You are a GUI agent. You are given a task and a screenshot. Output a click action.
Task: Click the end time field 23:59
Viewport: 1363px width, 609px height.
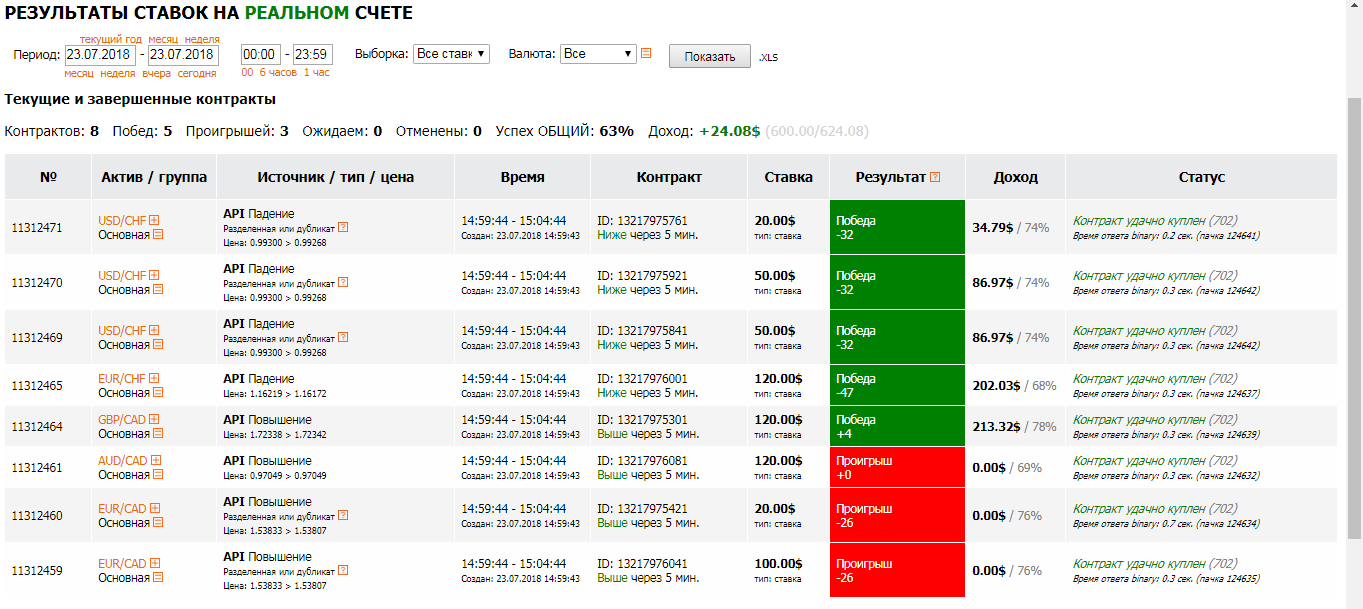(x=313, y=55)
